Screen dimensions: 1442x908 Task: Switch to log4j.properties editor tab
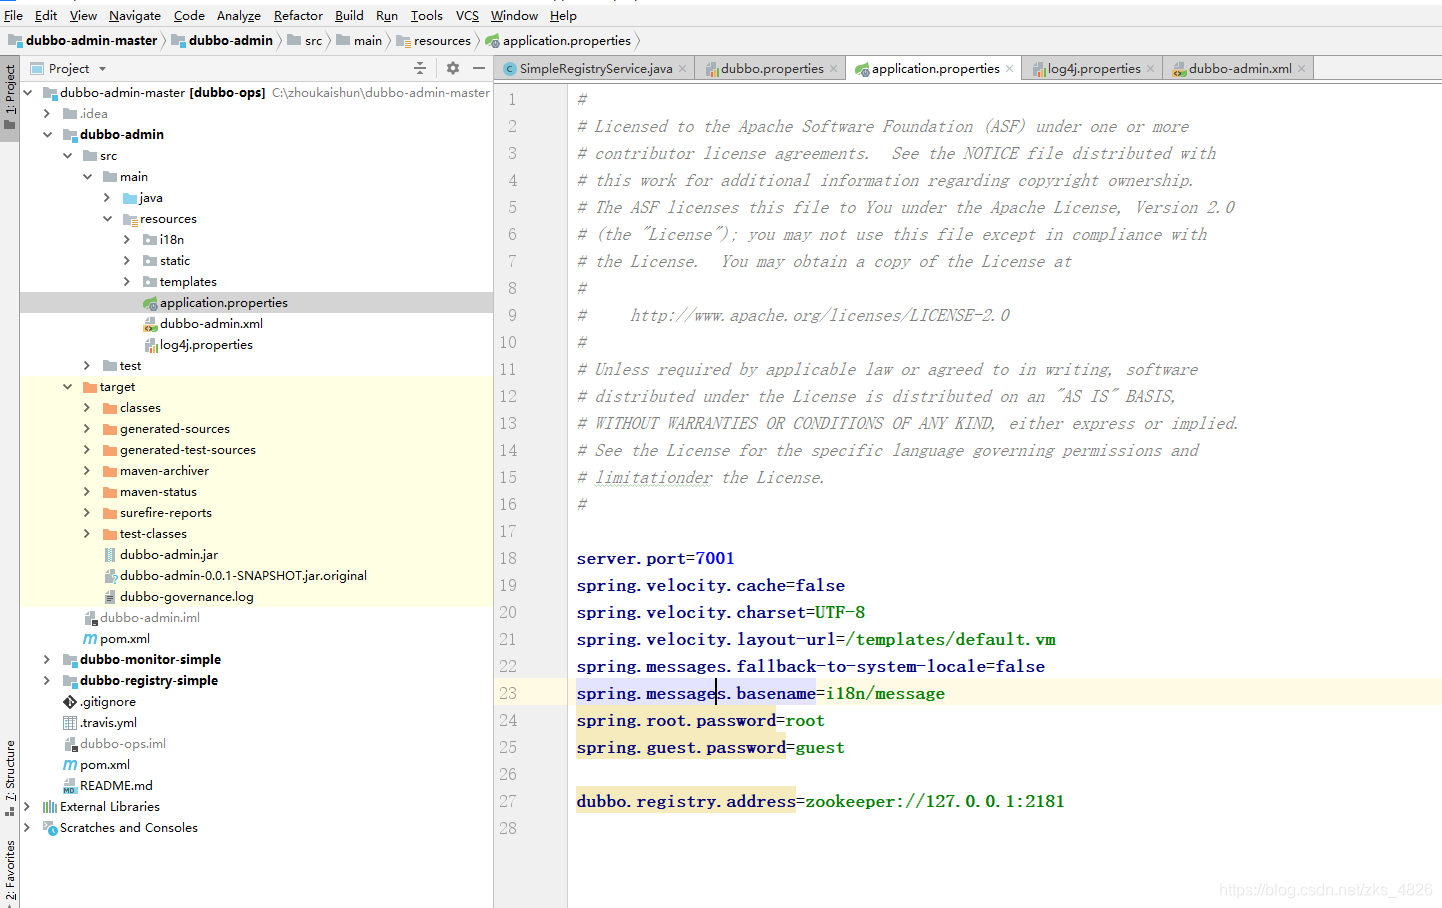click(x=1093, y=68)
